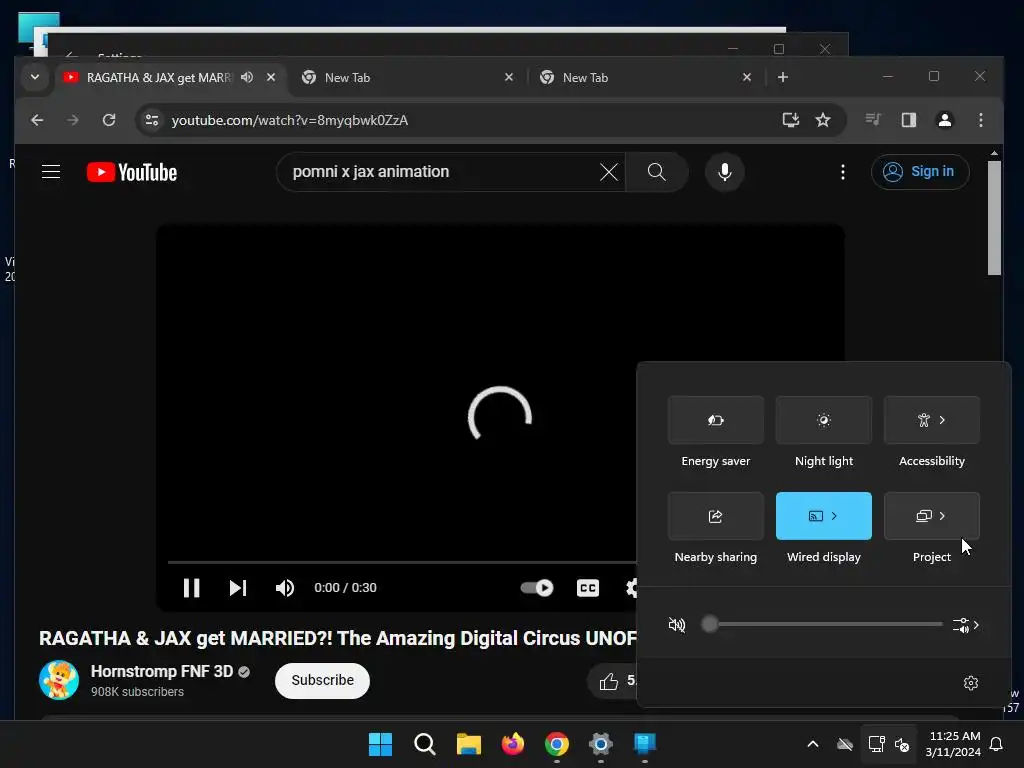
Task: Open Windows taskbar search
Action: [x=424, y=744]
